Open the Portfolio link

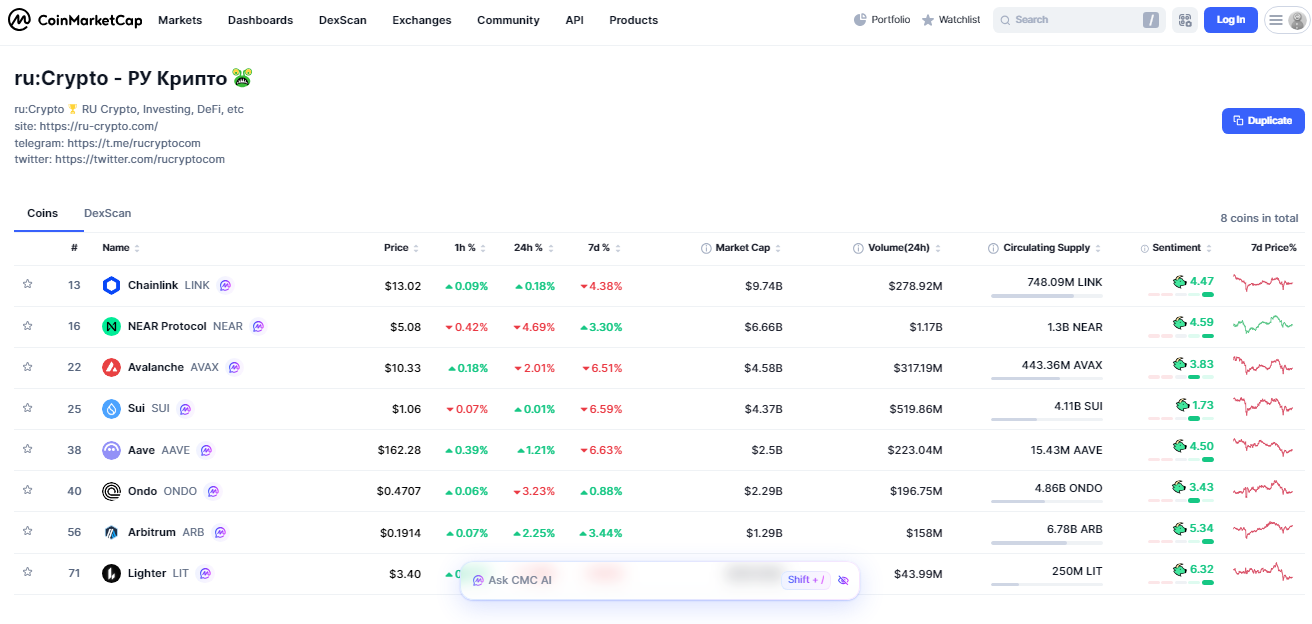coord(882,20)
